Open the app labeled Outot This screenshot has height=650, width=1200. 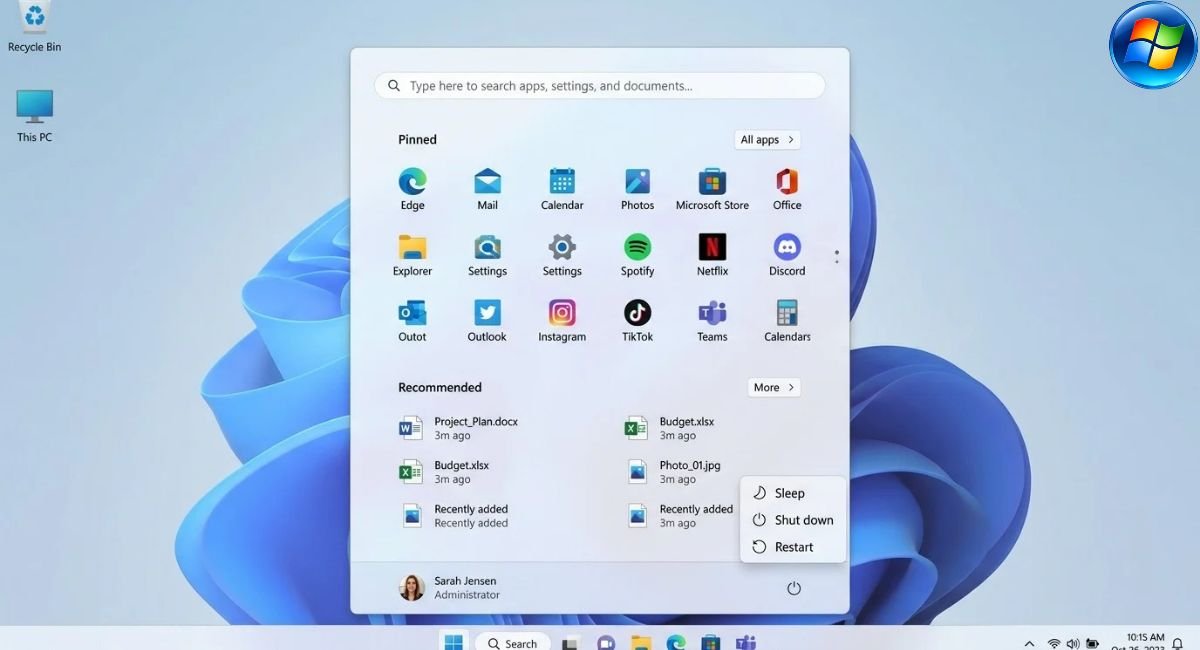coord(412,321)
